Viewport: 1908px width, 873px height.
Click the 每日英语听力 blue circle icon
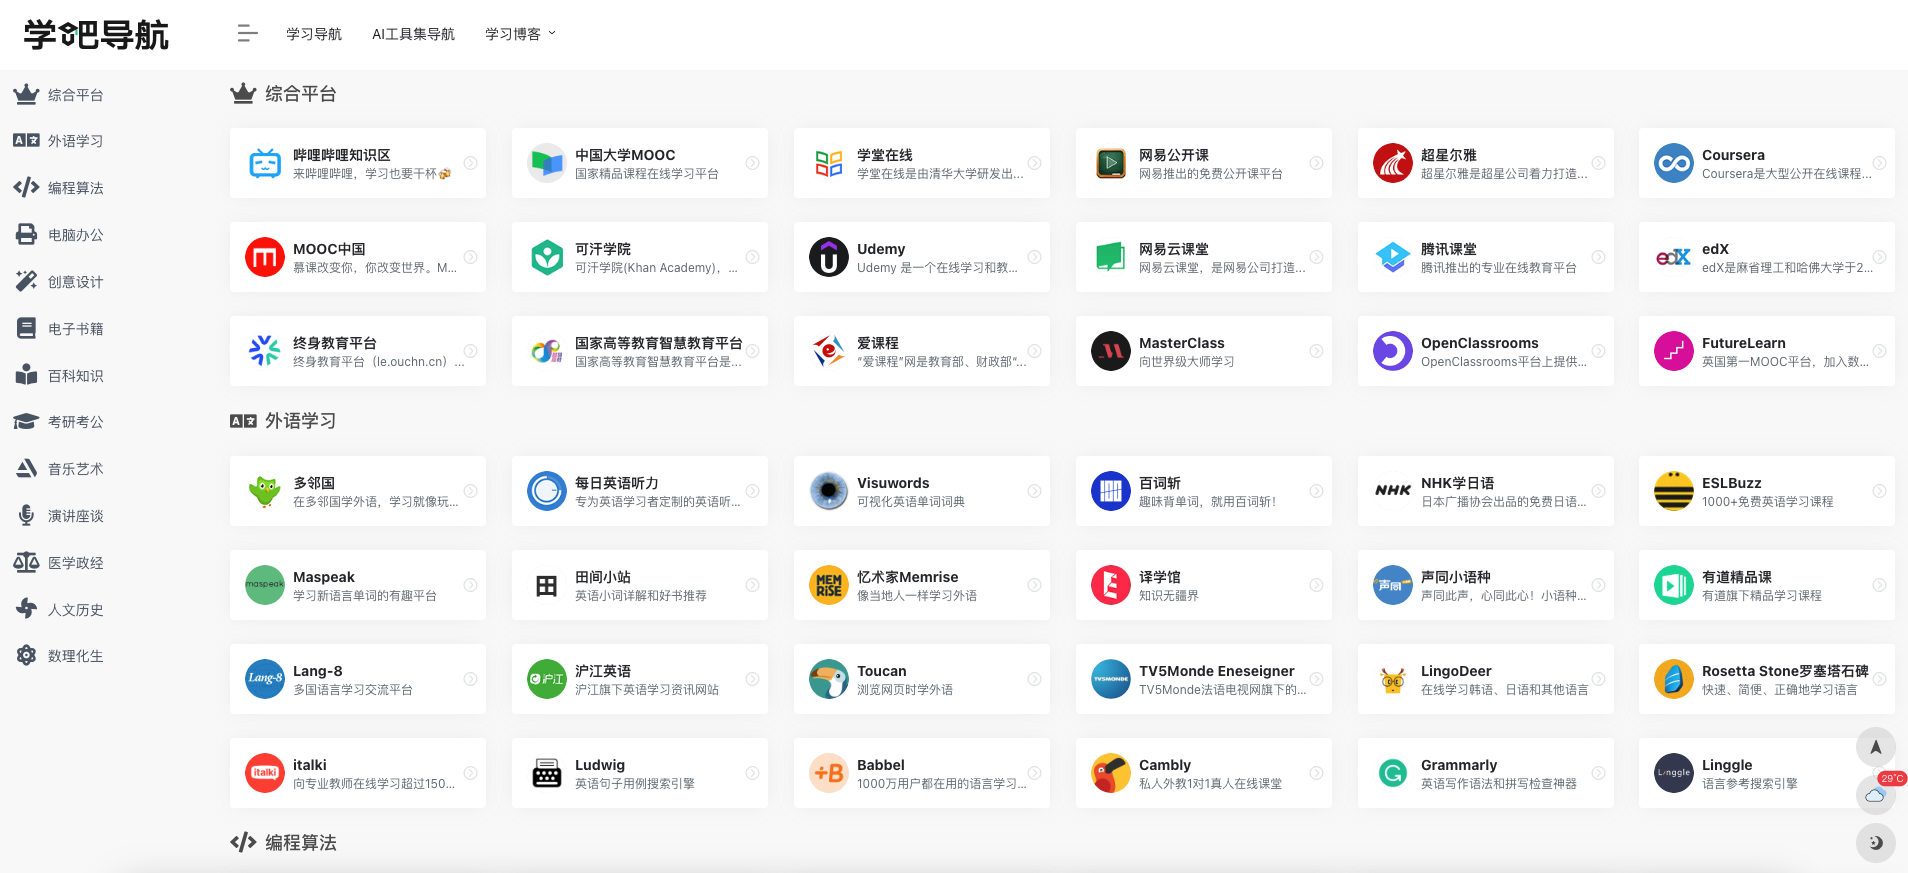click(x=547, y=491)
